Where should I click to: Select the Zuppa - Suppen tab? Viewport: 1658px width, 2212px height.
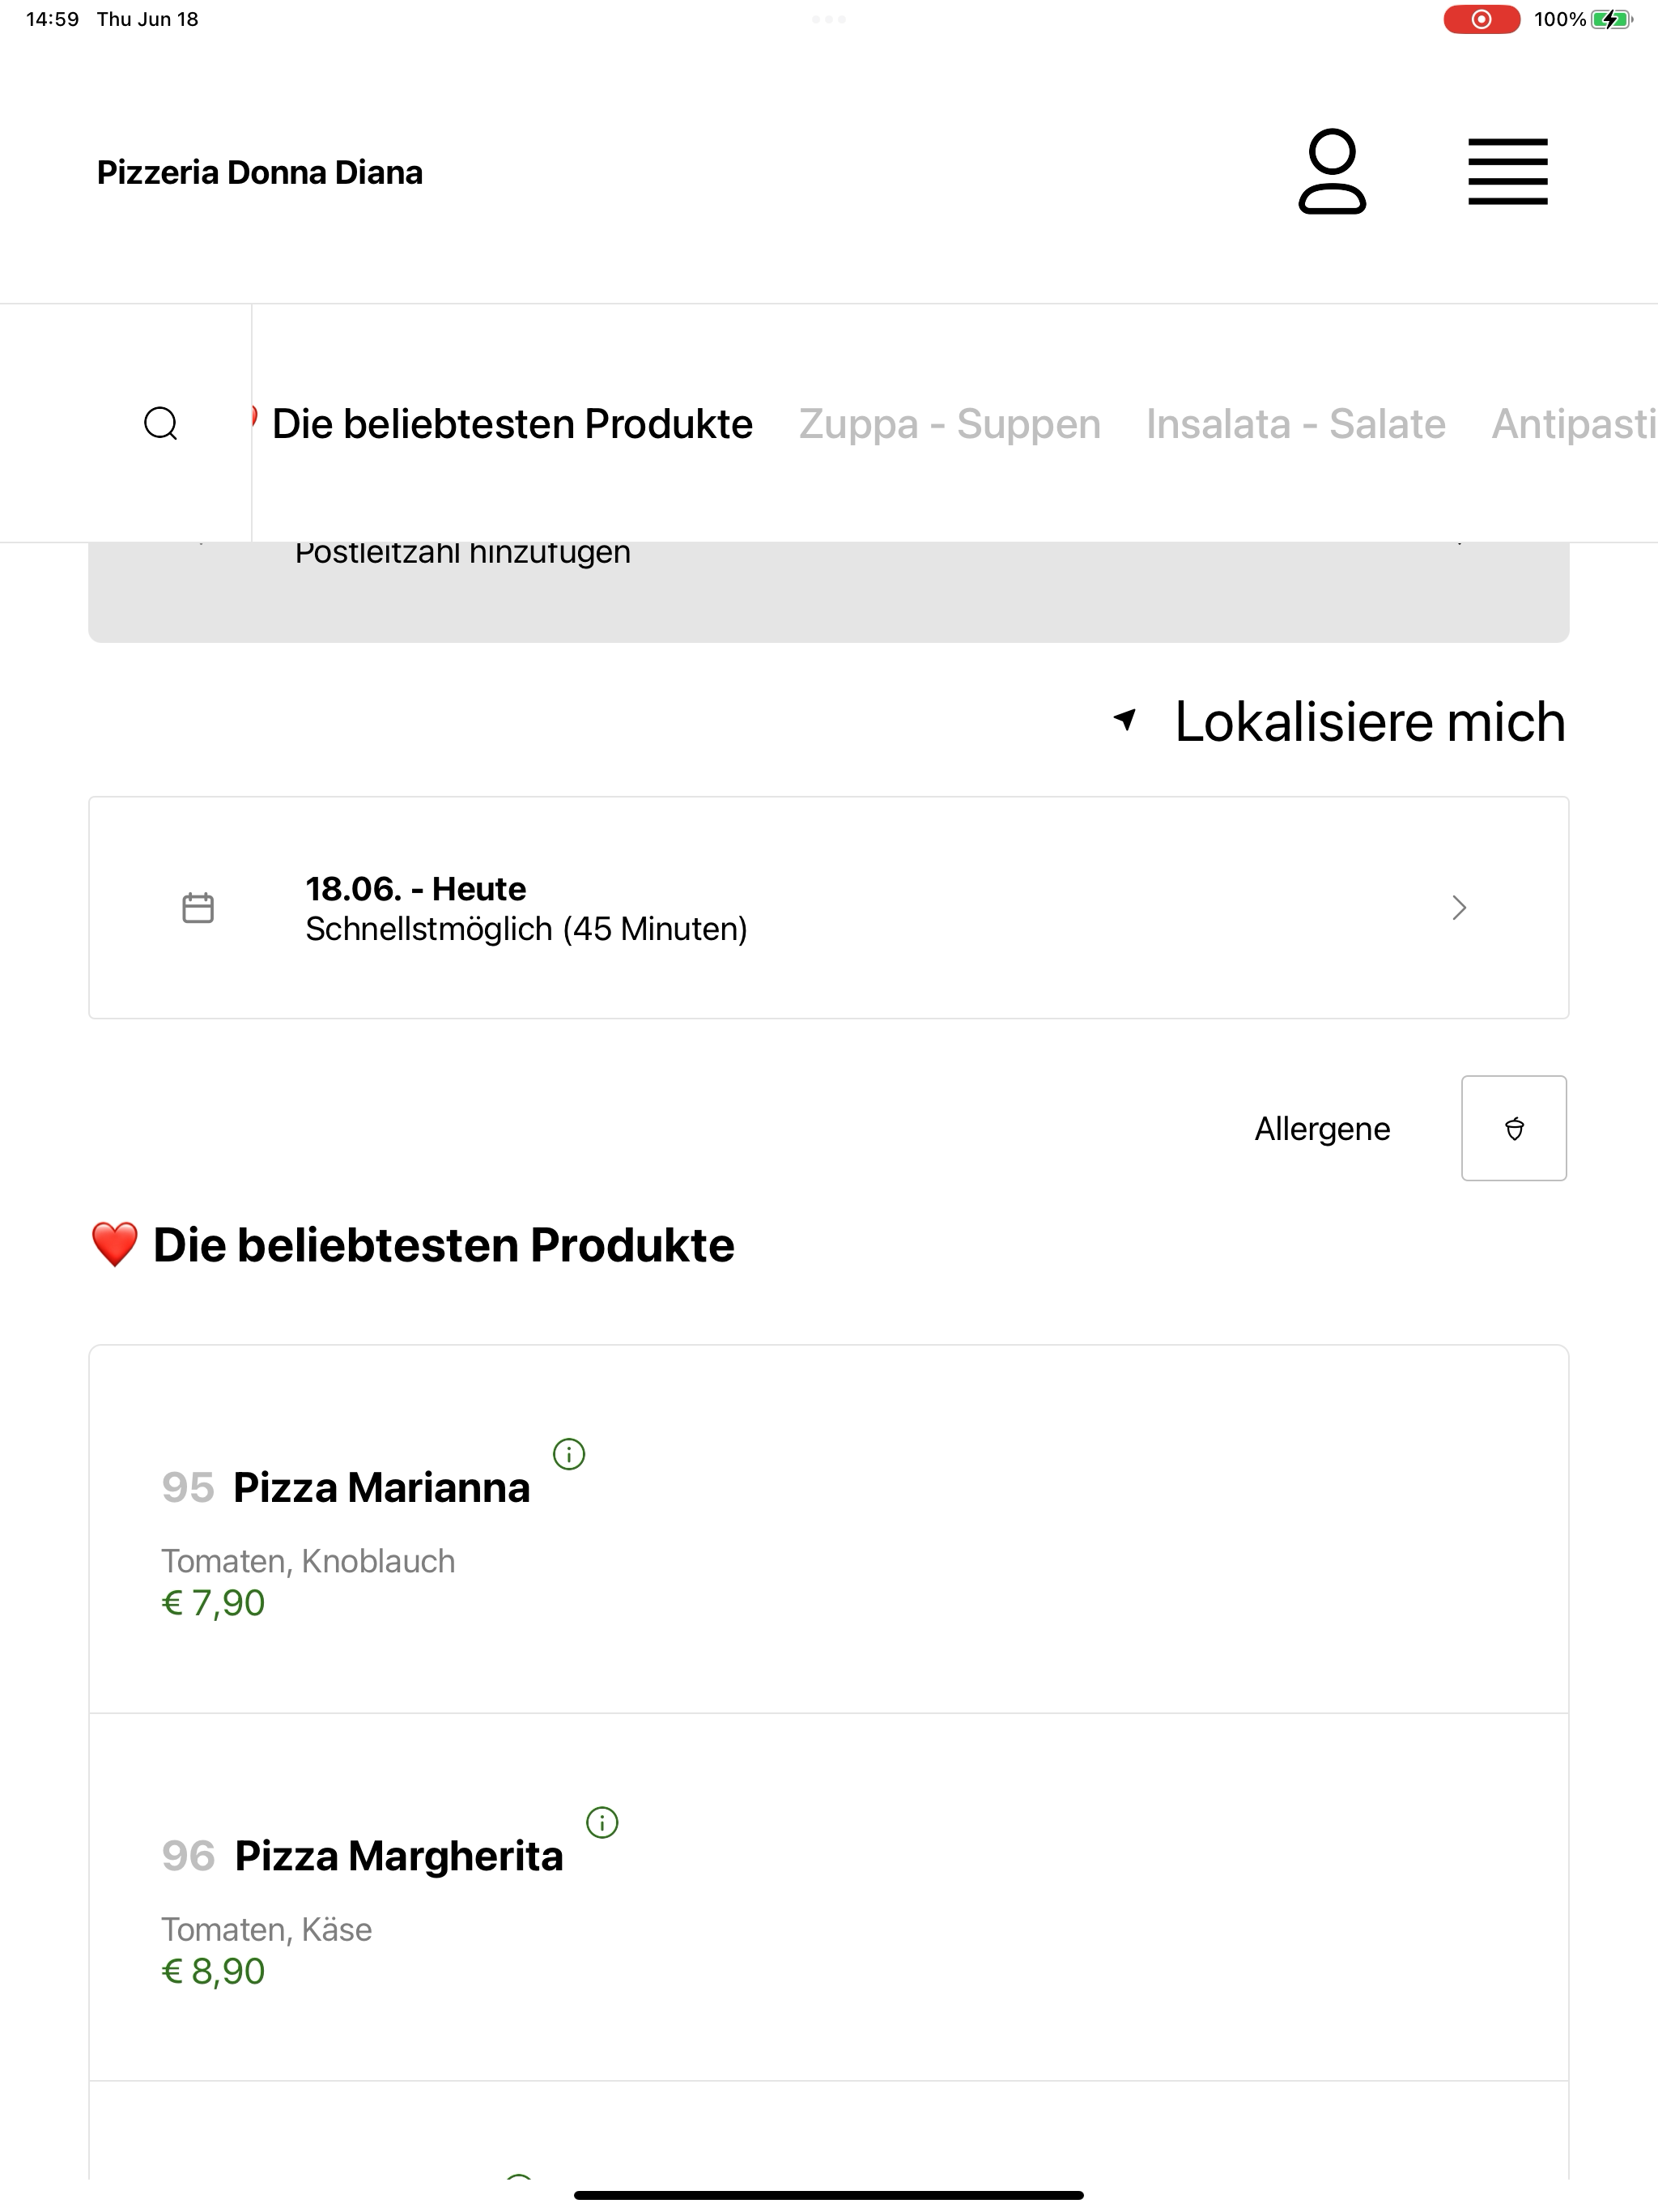pyautogui.click(x=949, y=424)
